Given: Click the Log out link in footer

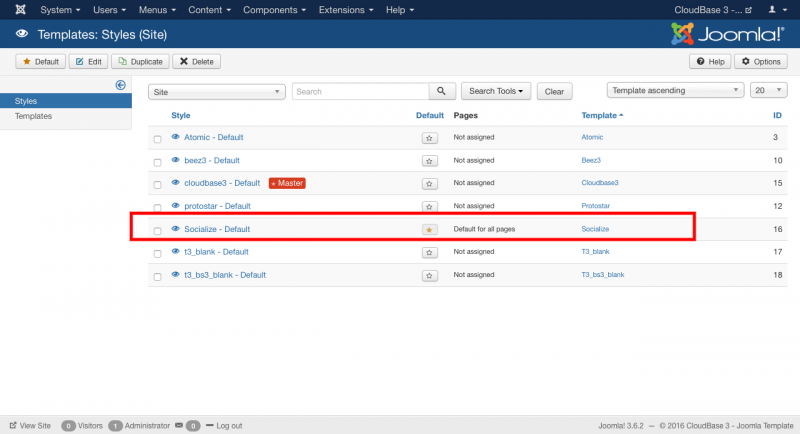Looking at the screenshot, I should click(224, 425).
